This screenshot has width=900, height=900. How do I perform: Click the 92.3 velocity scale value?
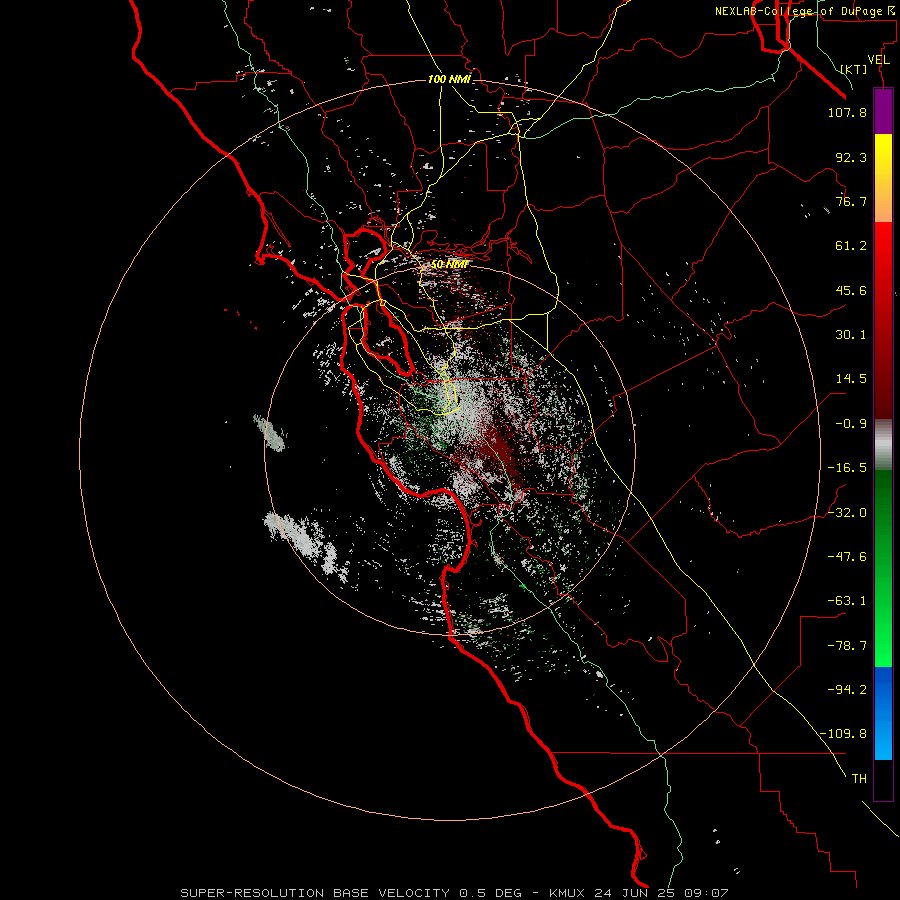point(851,157)
